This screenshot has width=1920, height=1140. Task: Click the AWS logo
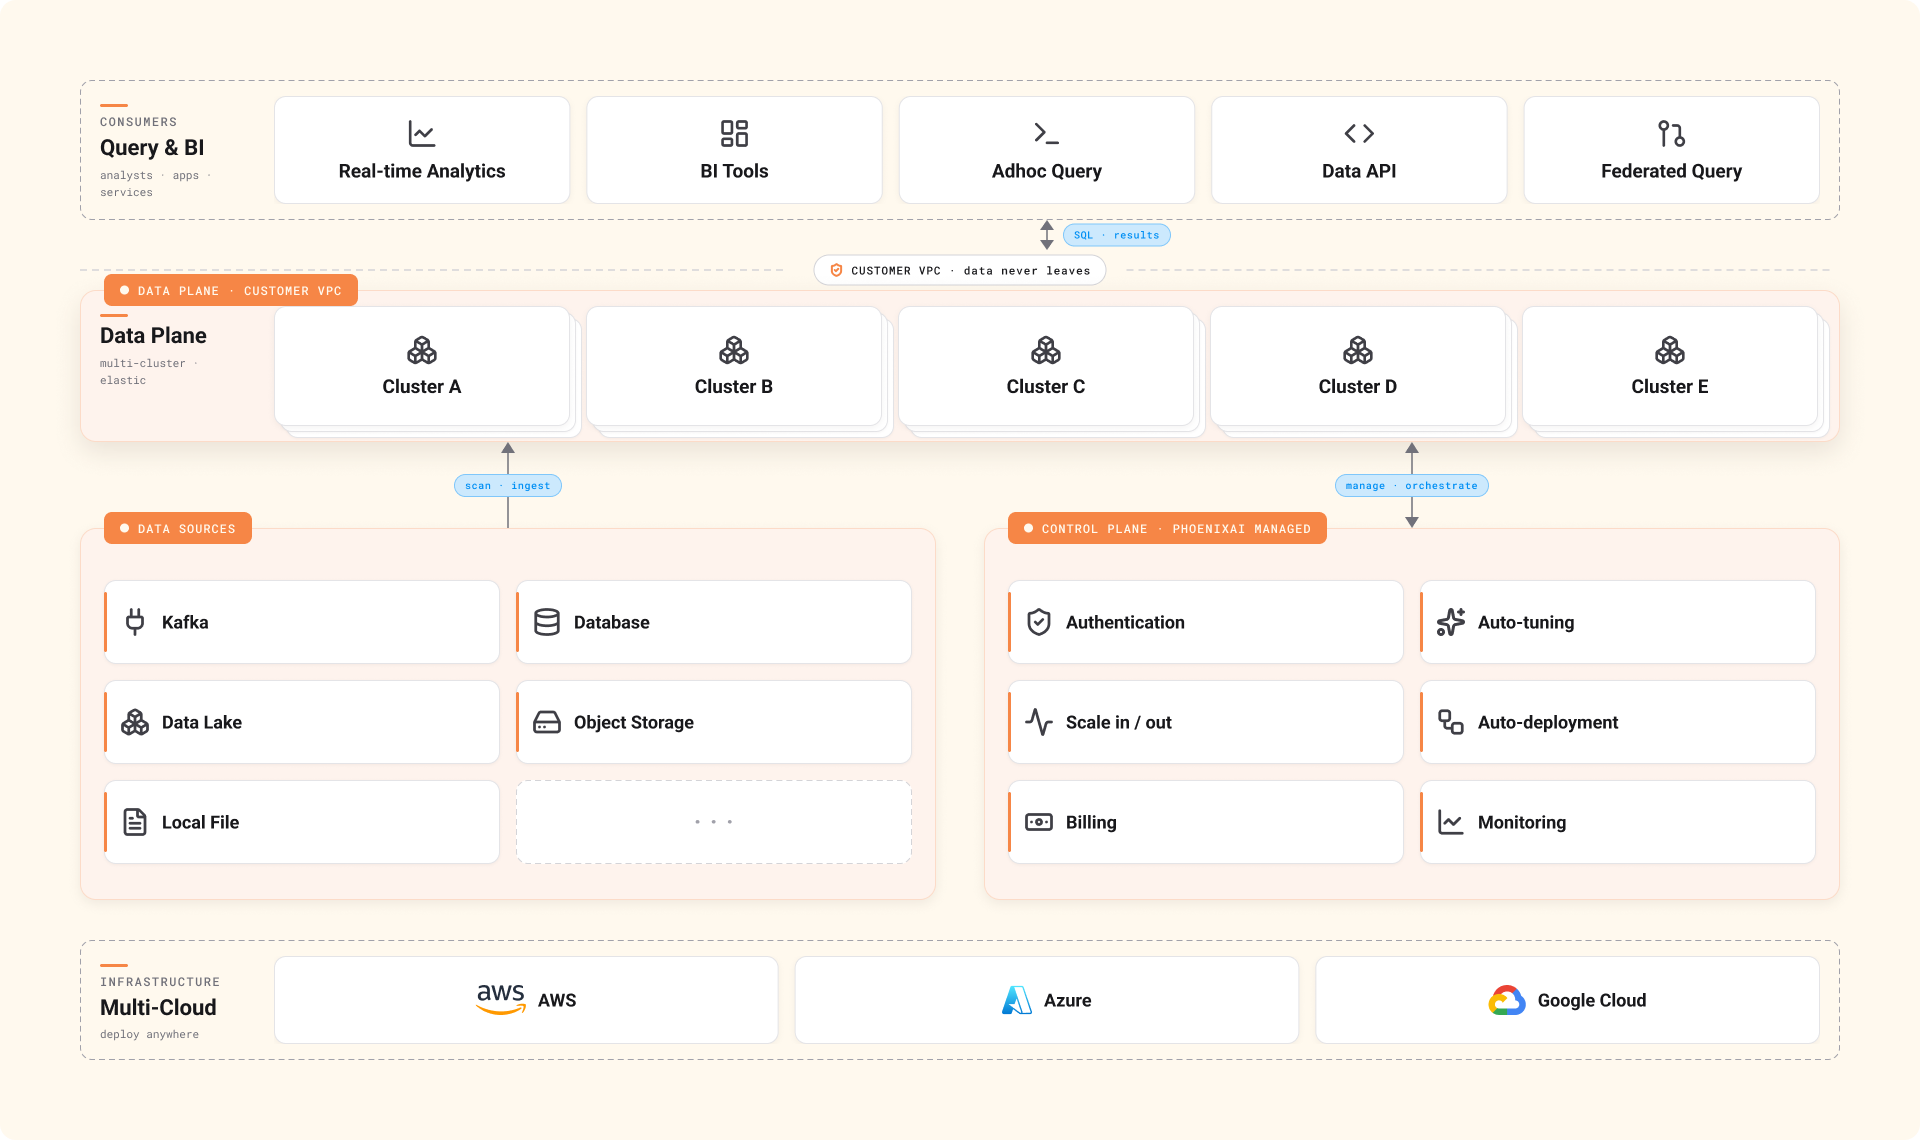pyautogui.click(x=501, y=999)
